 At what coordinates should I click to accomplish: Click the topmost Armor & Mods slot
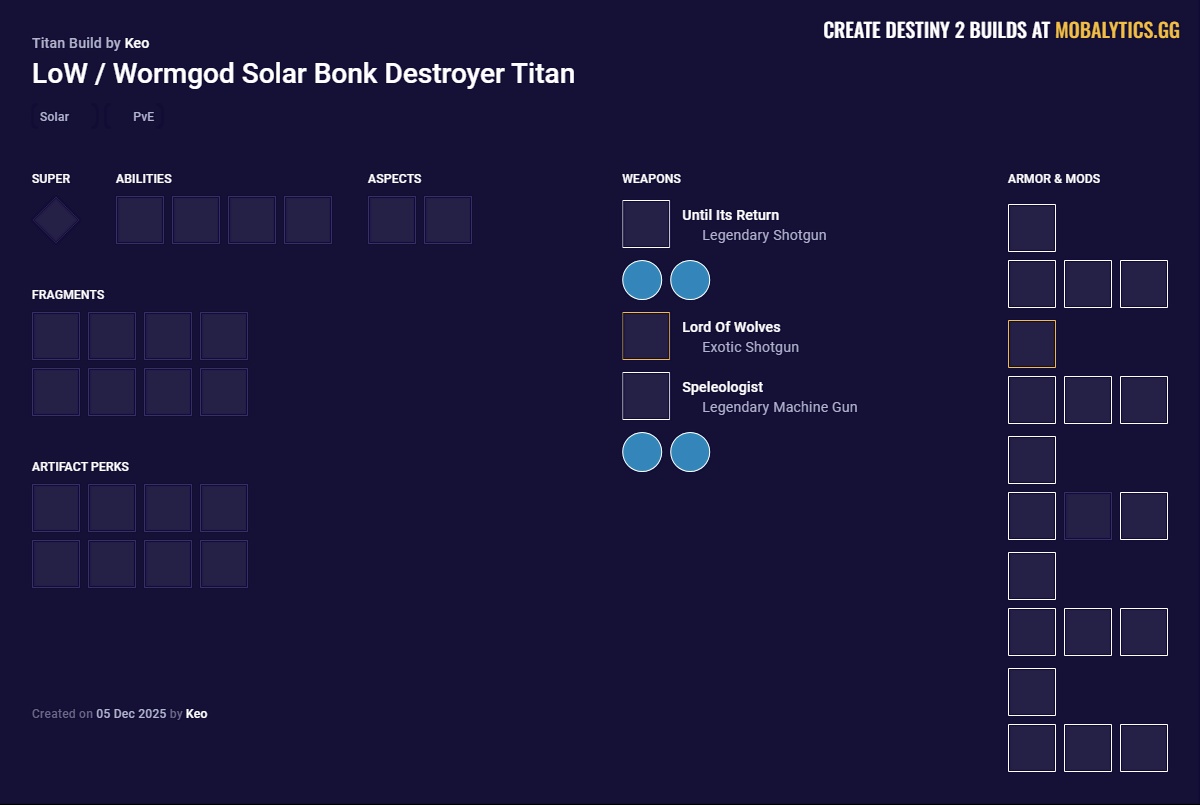coord(1031,227)
